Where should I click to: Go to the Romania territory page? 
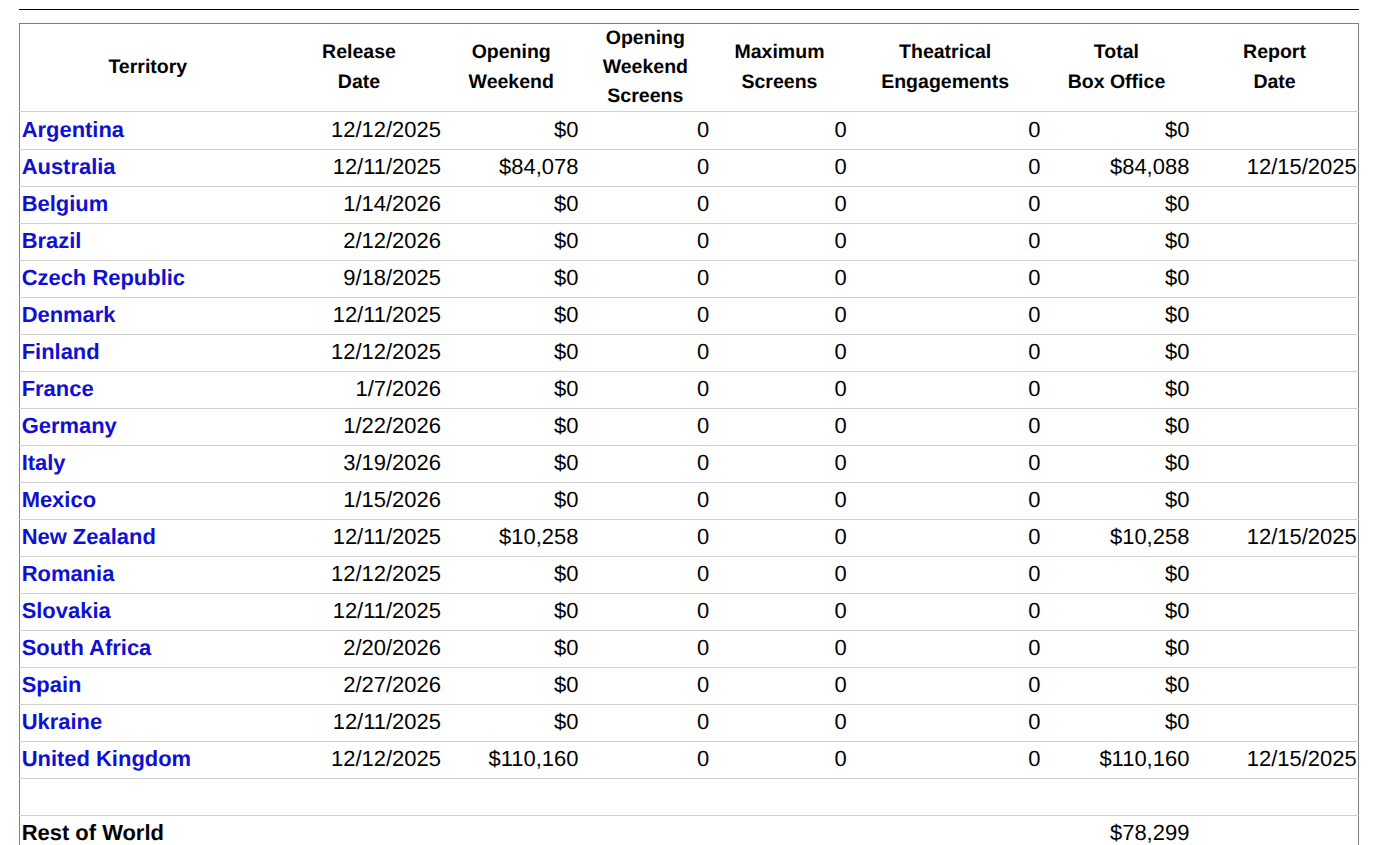[68, 574]
